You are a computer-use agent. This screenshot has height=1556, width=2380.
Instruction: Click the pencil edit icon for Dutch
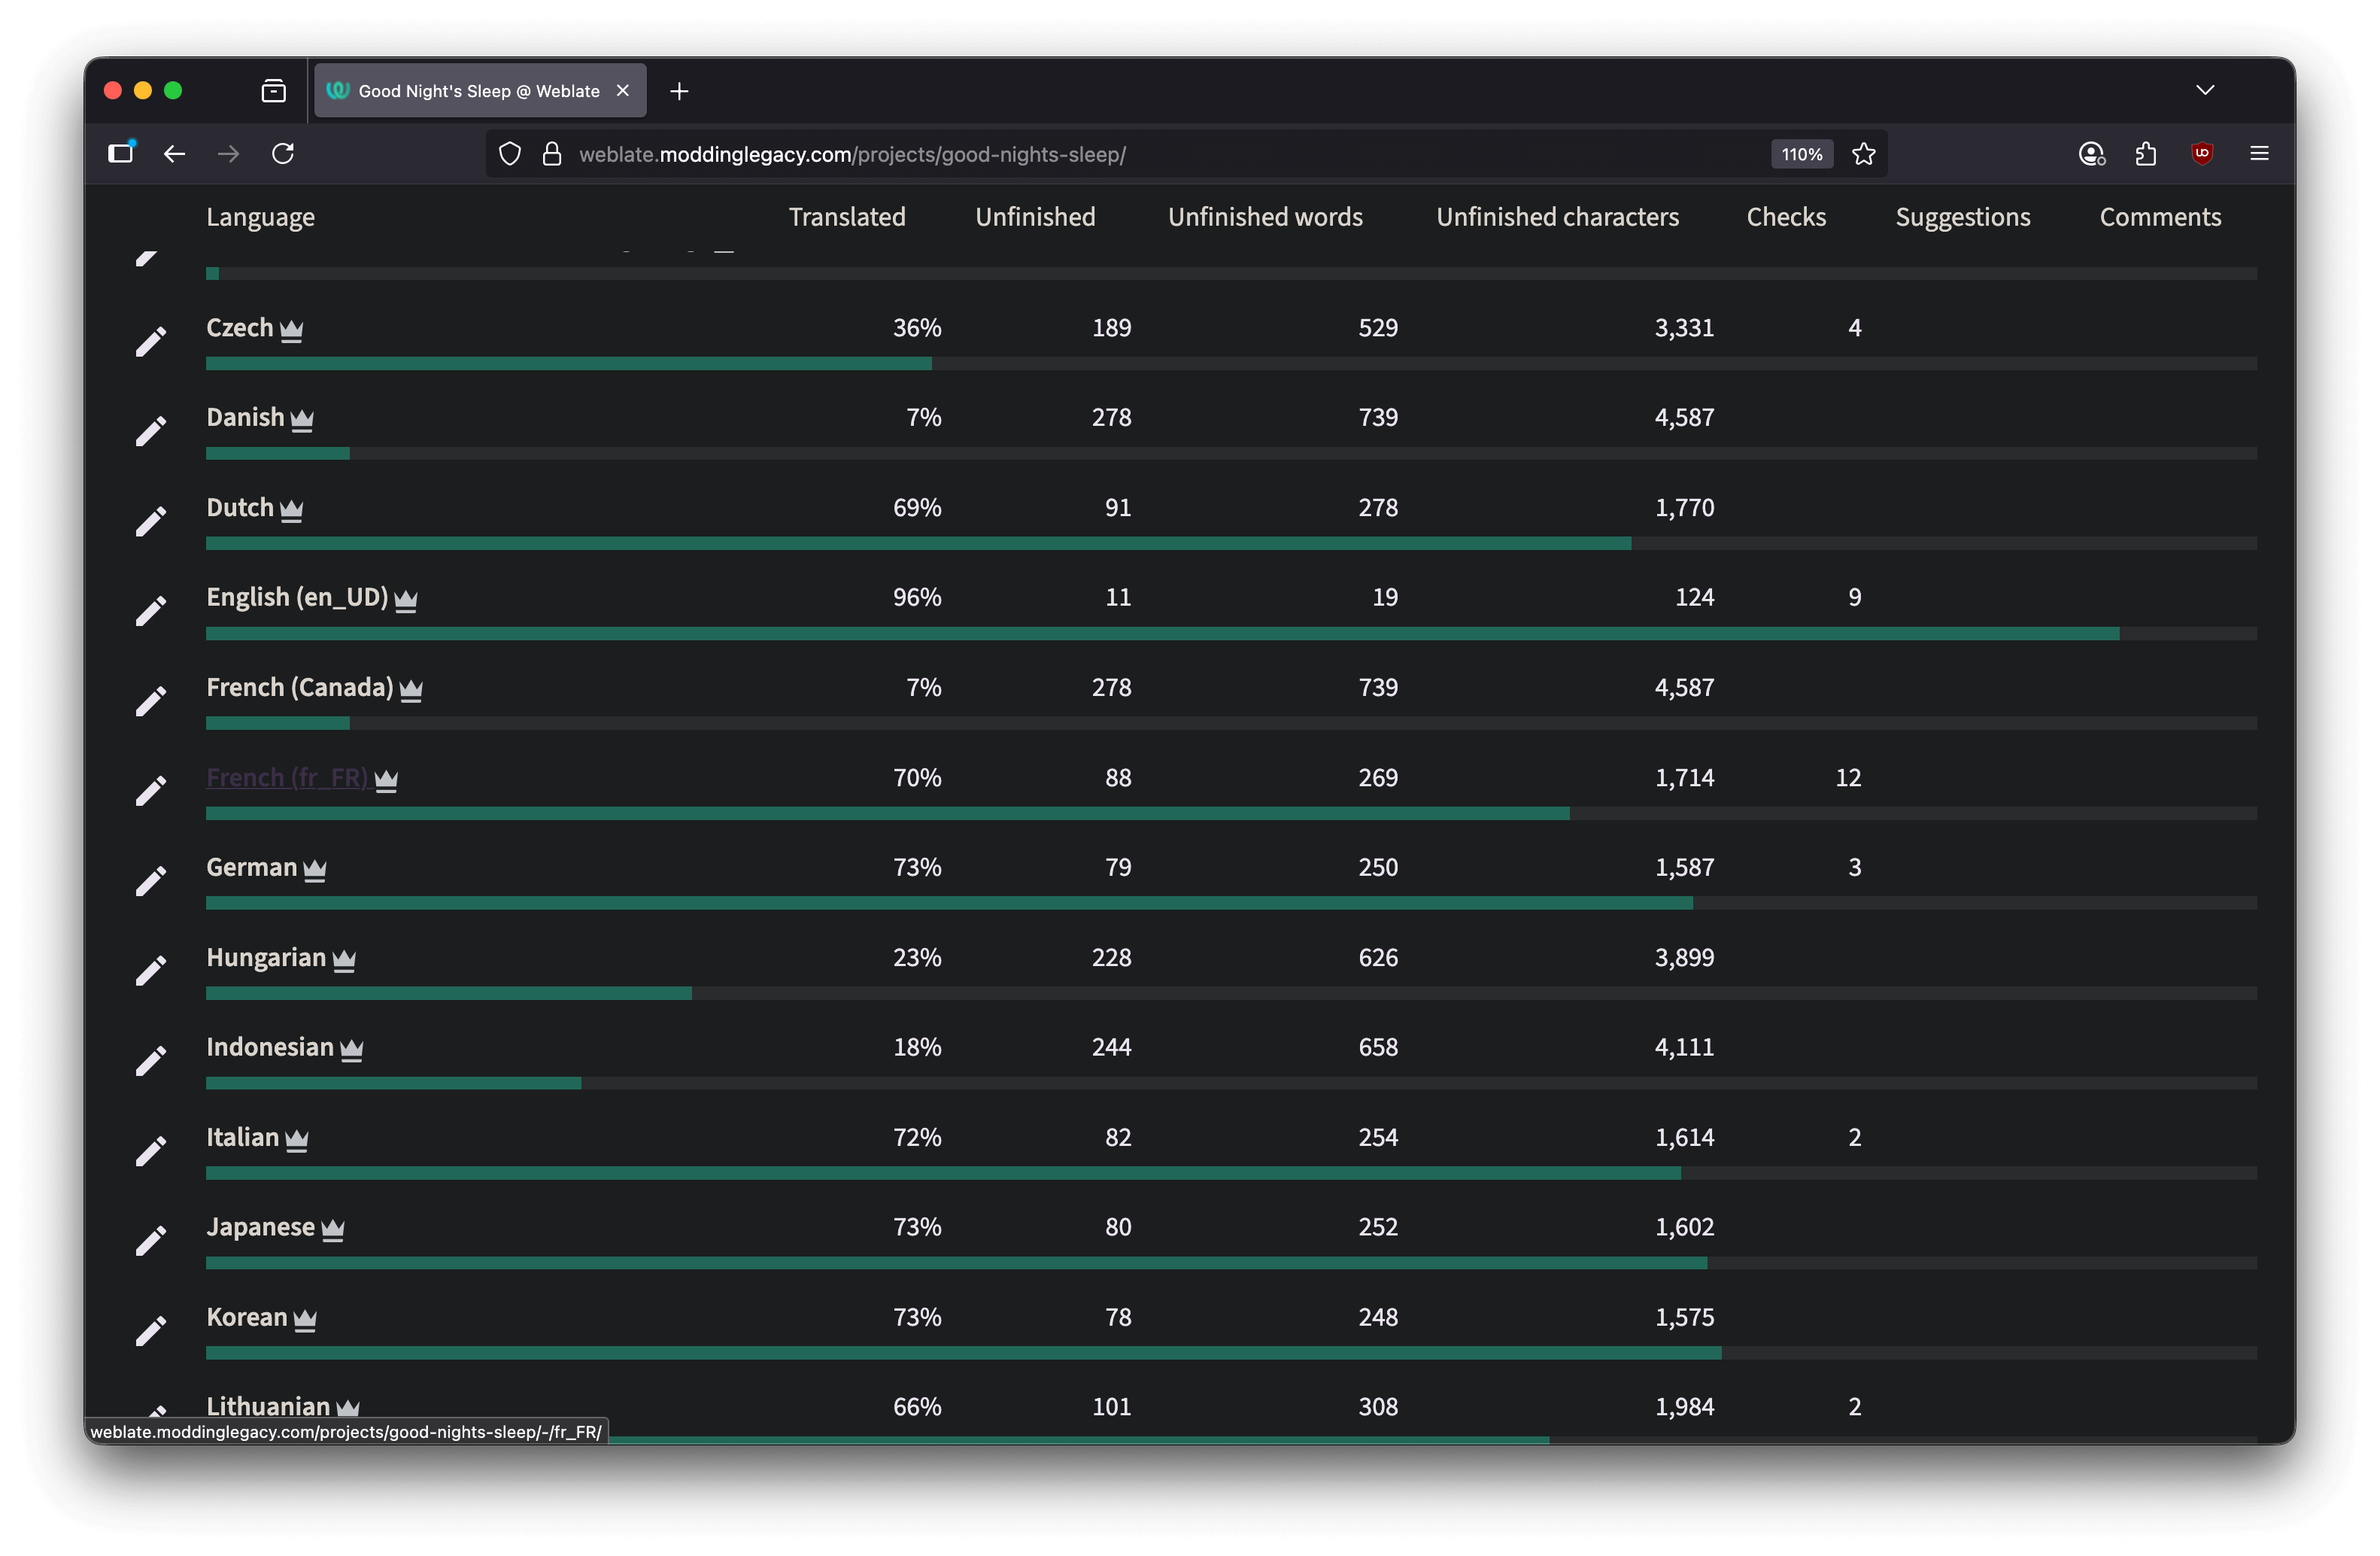[x=151, y=522]
